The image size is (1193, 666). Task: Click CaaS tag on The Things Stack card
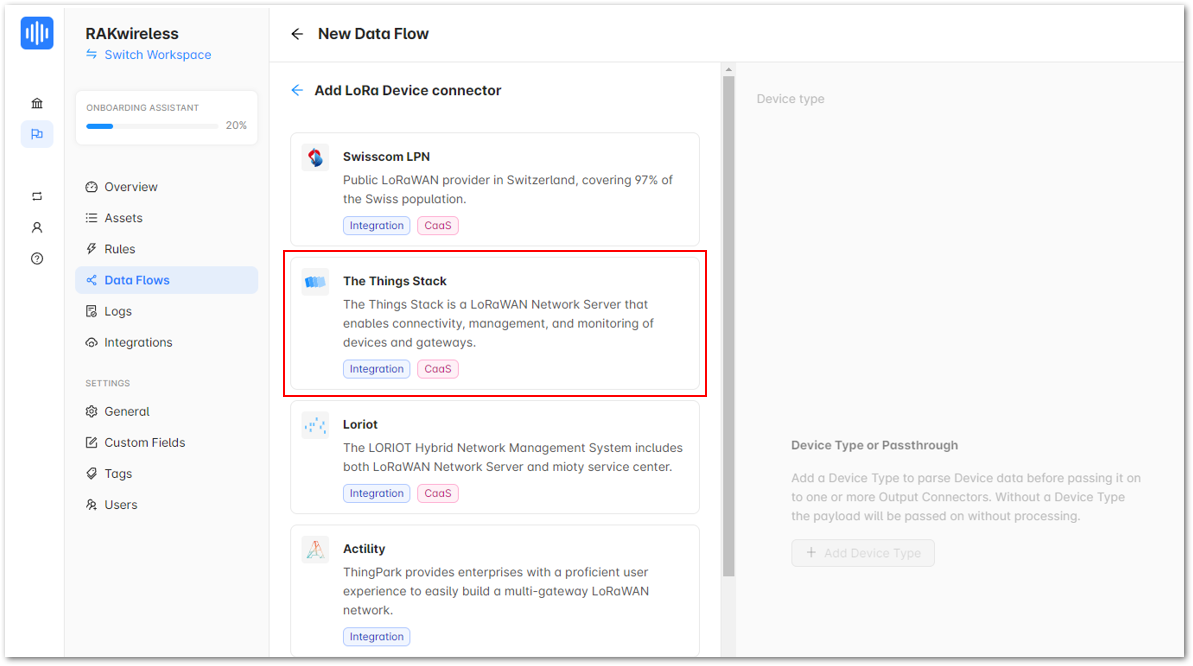[x=437, y=369]
